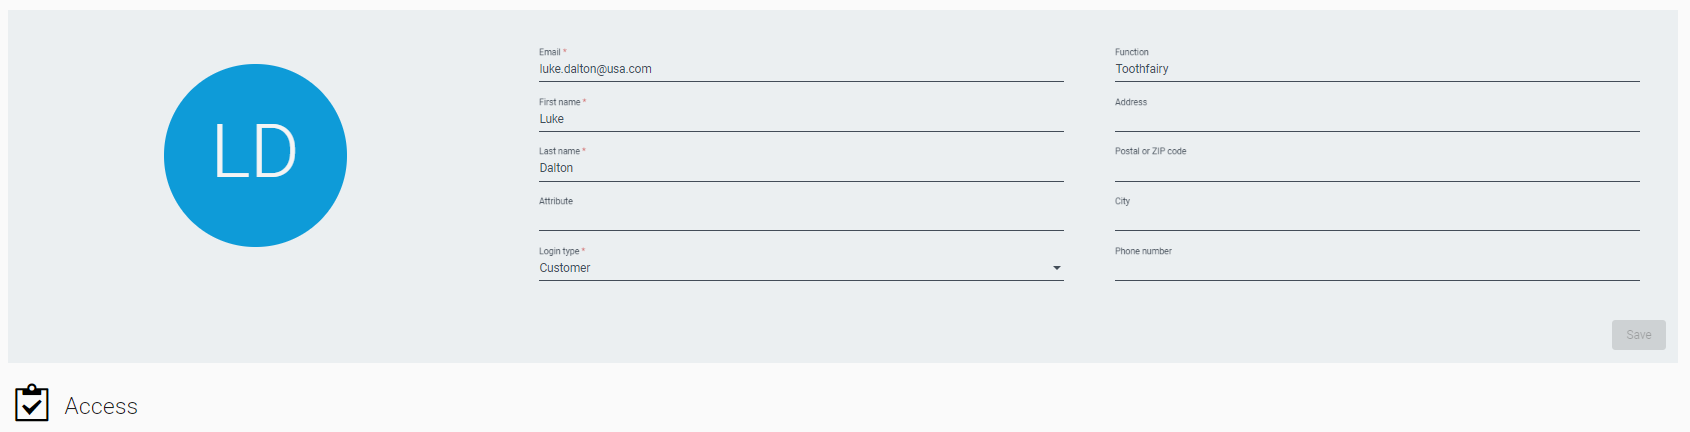Click the Phone number label text
This screenshot has width=1690, height=432.
pyautogui.click(x=1143, y=251)
